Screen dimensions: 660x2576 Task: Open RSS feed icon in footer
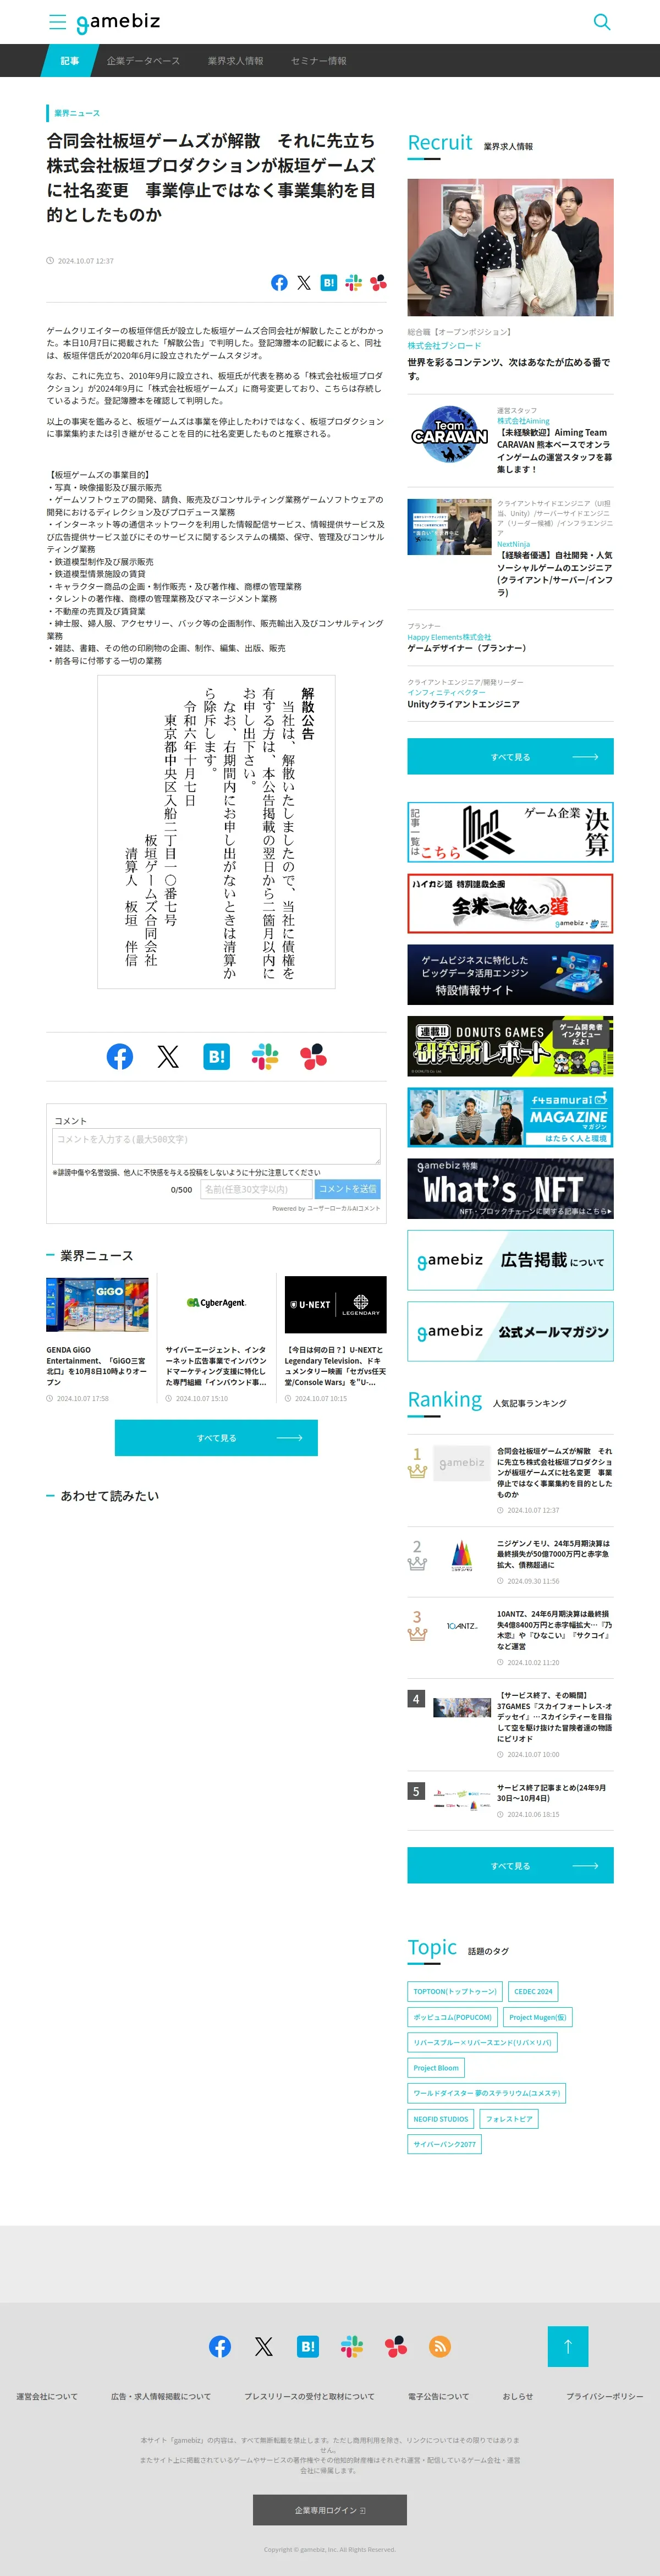tap(440, 2346)
